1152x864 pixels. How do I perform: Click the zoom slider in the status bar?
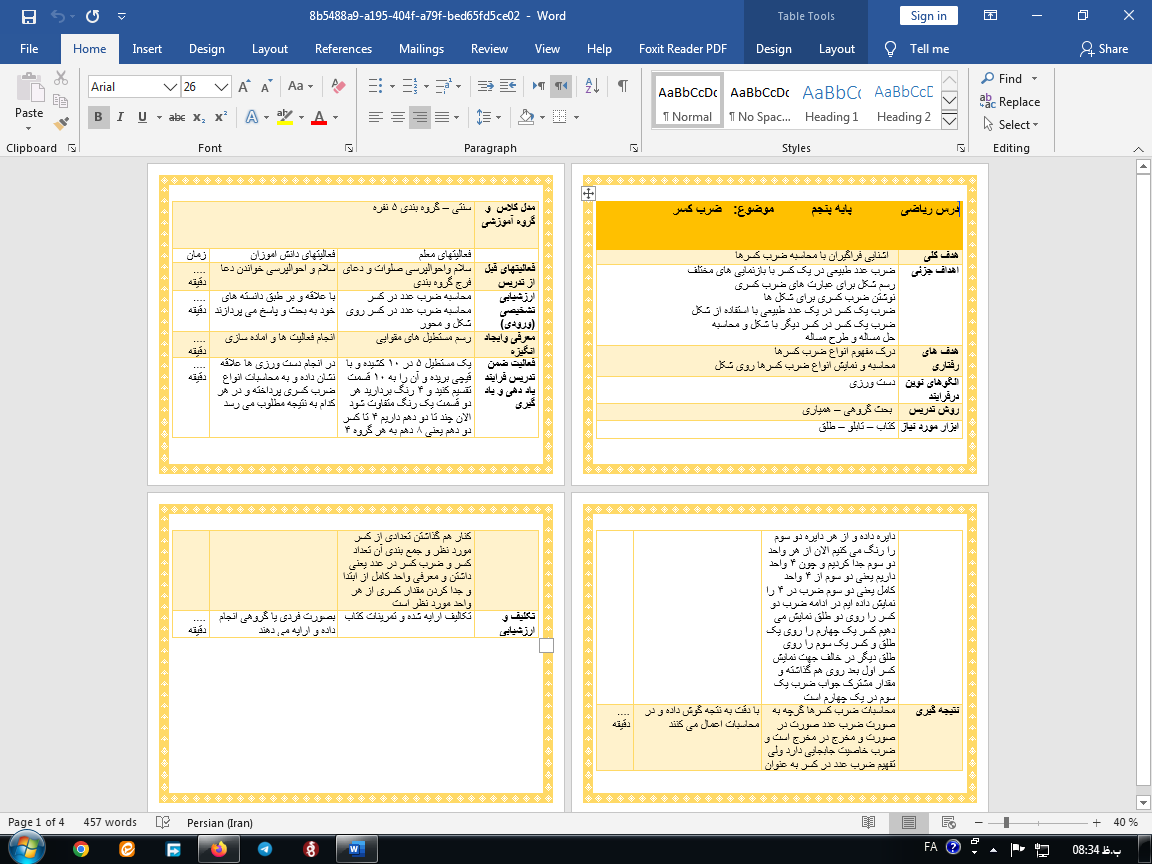(x=1006, y=822)
